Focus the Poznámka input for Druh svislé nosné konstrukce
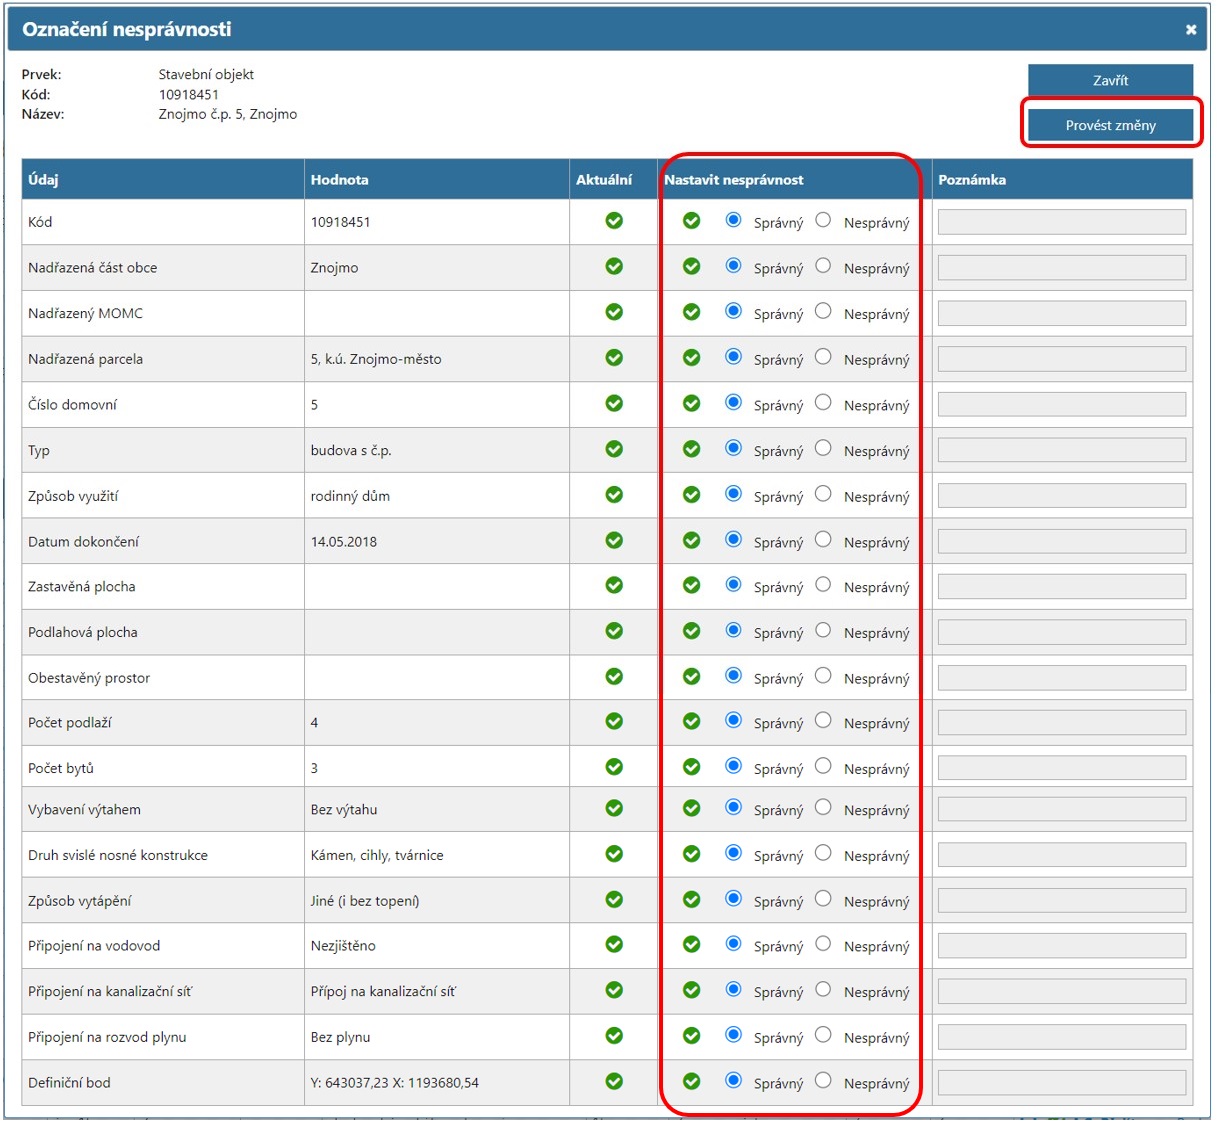This screenshot has width=1217, height=1125. pyautogui.click(x=1061, y=855)
